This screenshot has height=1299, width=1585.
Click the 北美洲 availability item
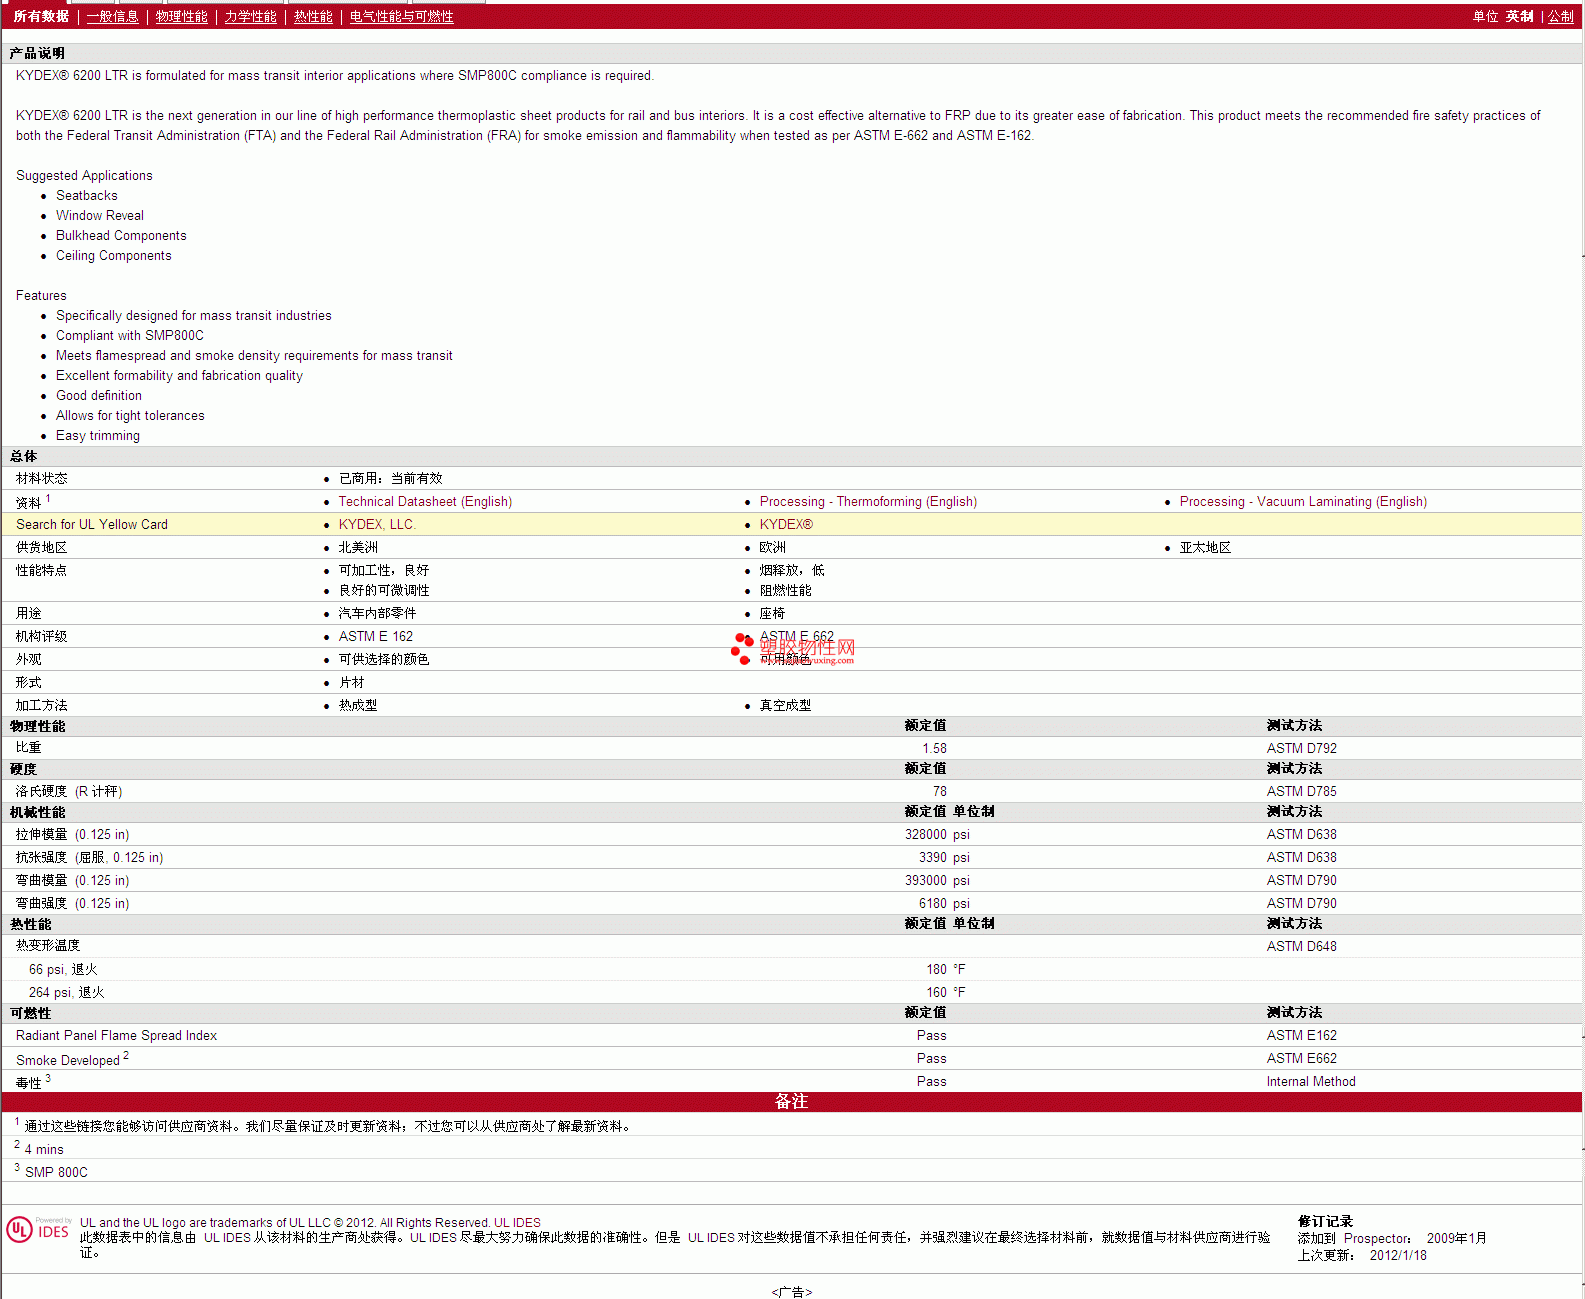click(x=358, y=548)
